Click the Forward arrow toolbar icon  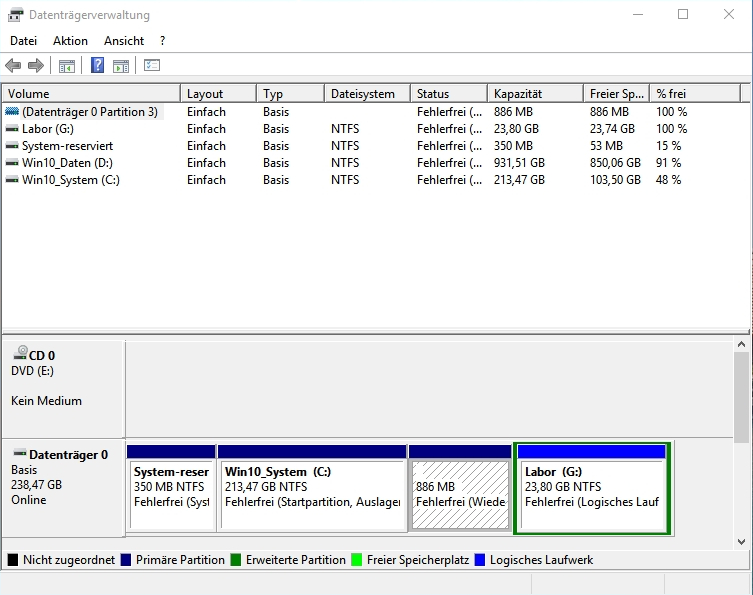(x=36, y=65)
